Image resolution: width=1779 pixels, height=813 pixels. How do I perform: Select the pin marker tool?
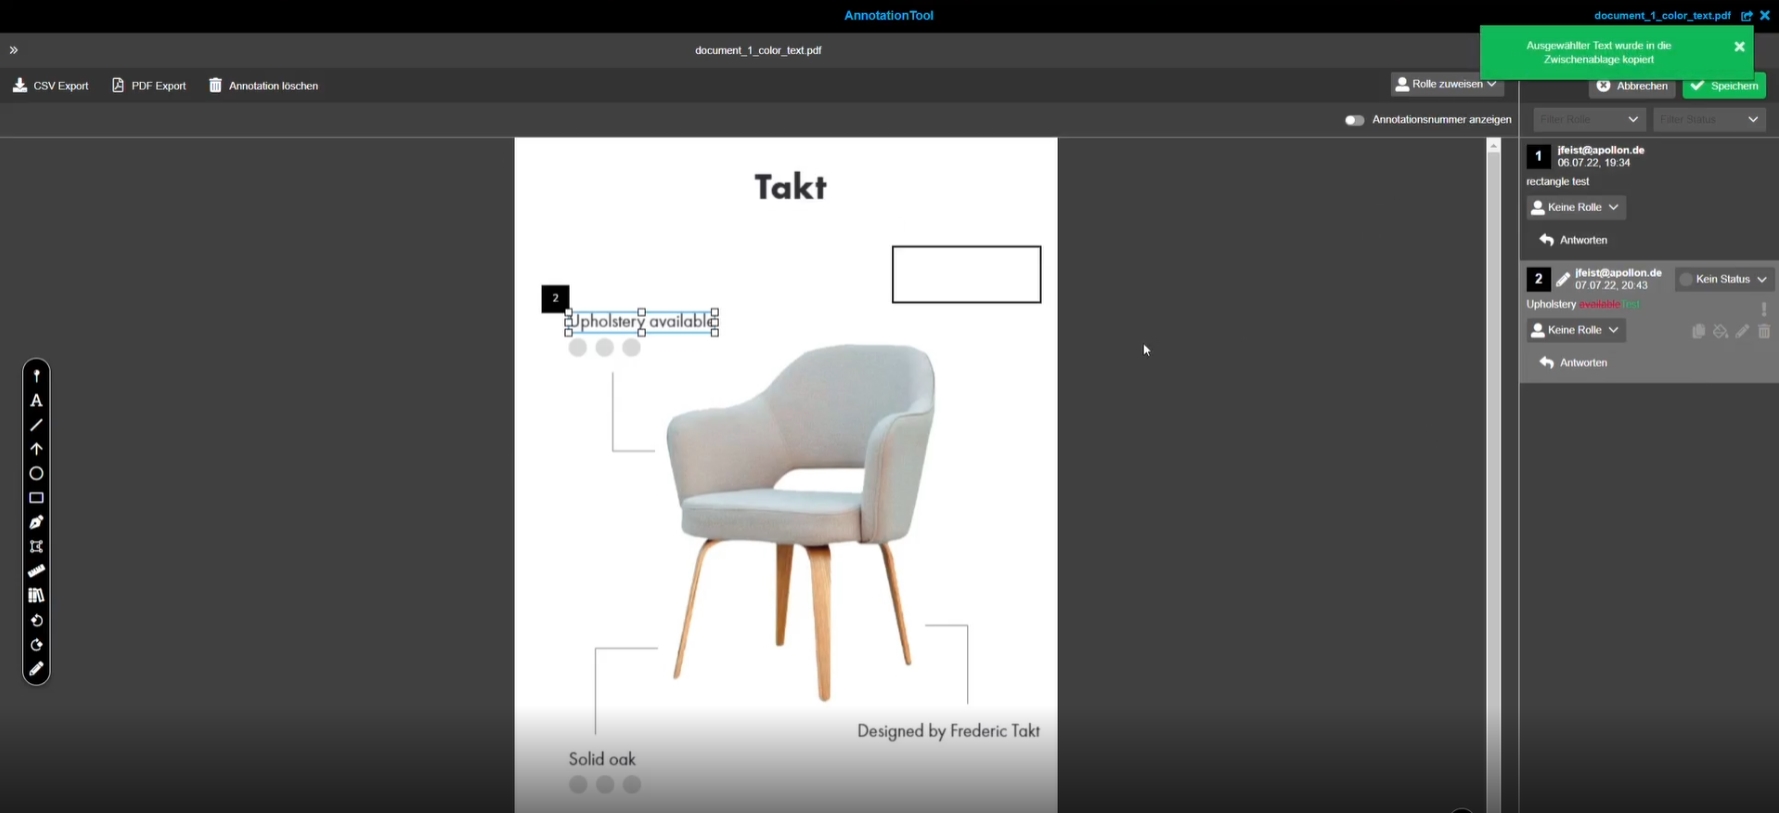coord(36,376)
